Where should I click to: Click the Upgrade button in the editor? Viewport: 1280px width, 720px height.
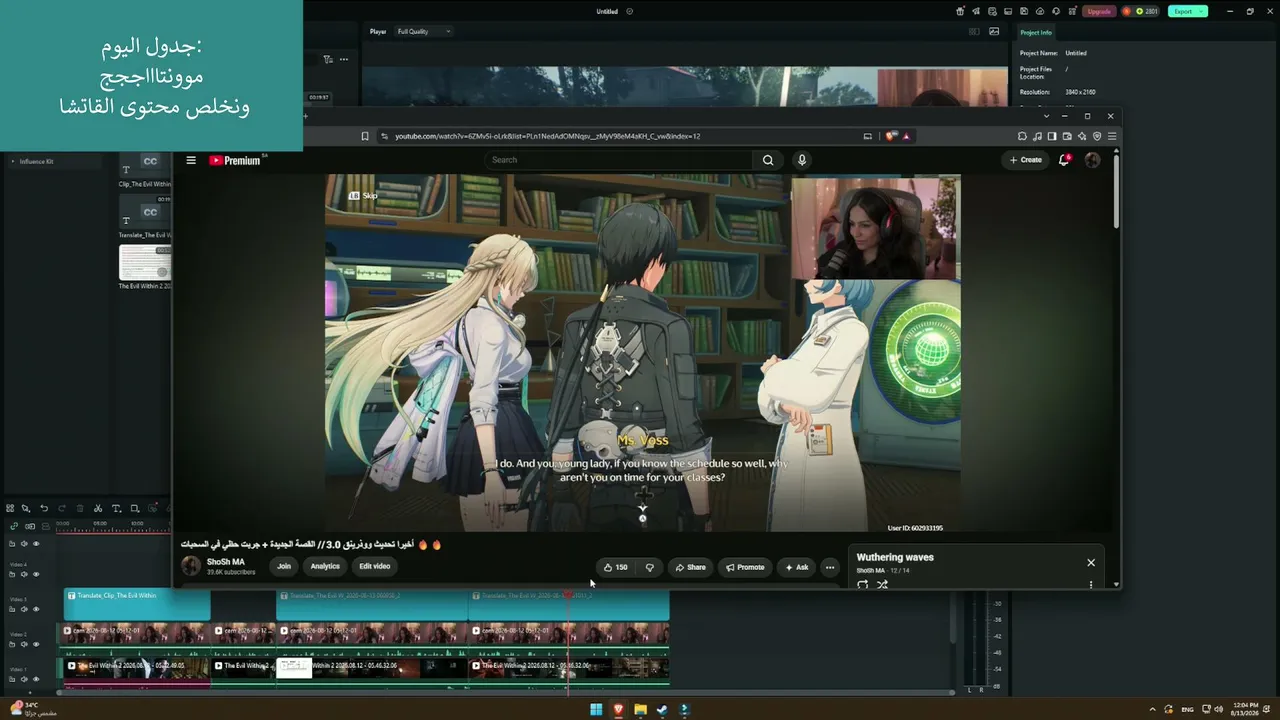pyautogui.click(x=1099, y=11)
